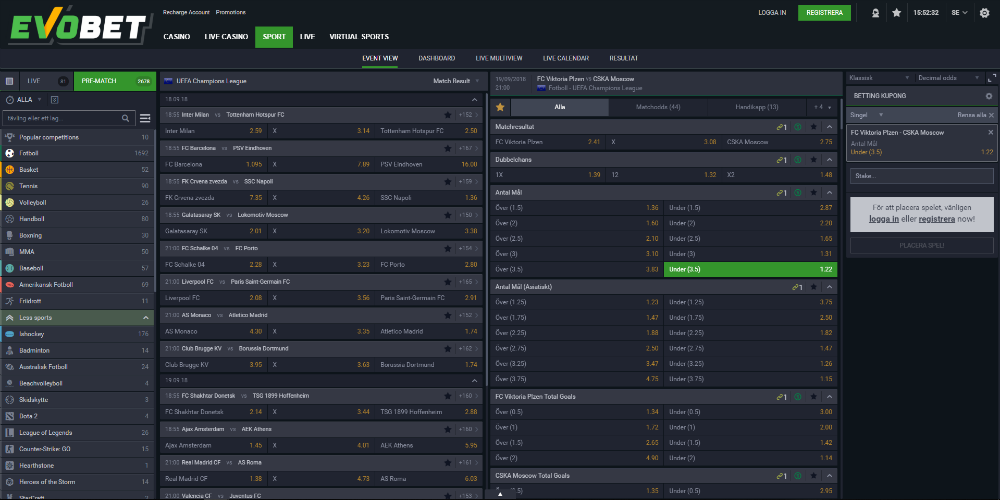Favorite Liverpool FC vs Paris Saint-Germain match
The width and height of the screenshot is (1000, 500).
click(448, 281)
